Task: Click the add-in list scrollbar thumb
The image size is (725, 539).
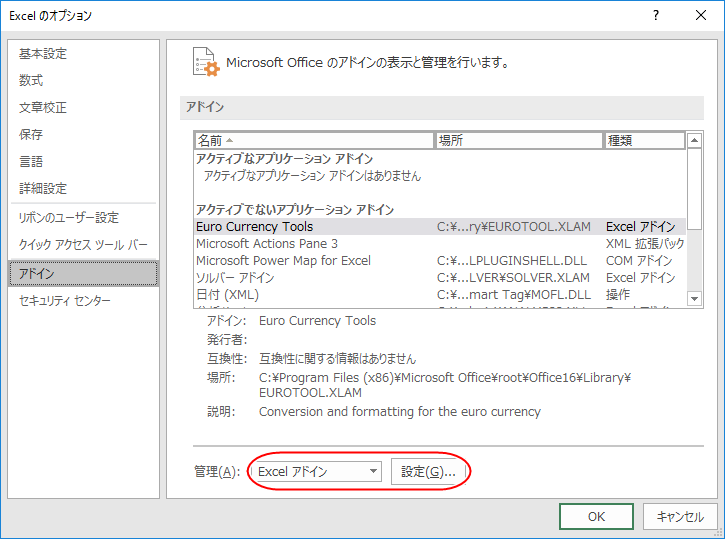Action: pyautogui.click(x=694, y=189)
